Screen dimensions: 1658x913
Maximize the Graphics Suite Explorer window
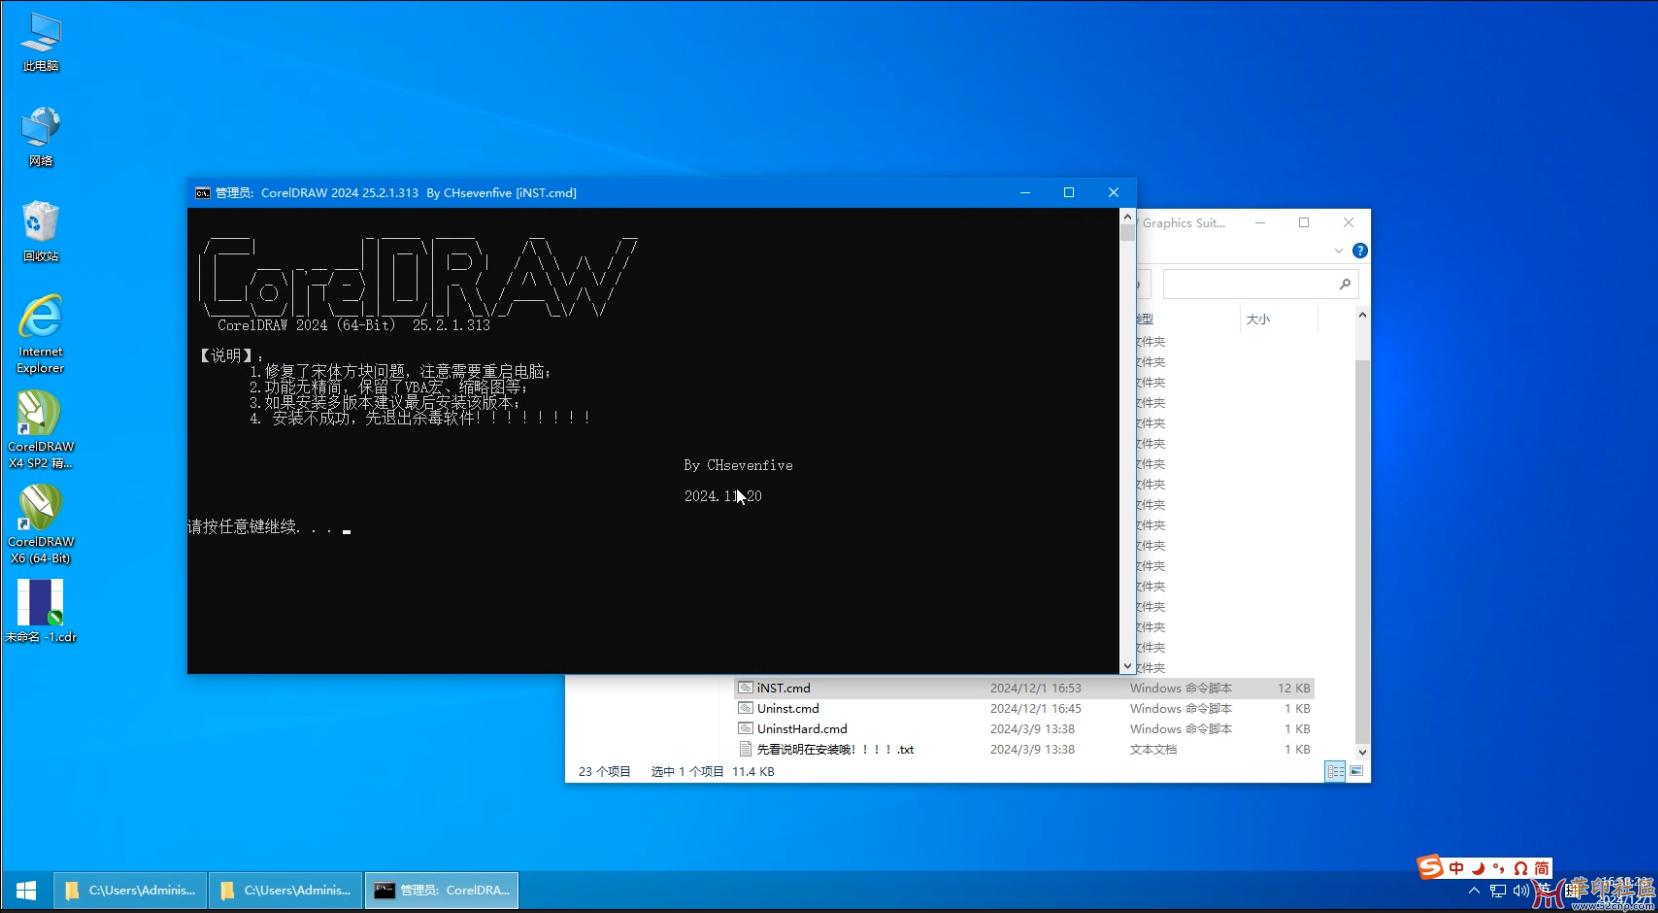(x=1304, y=223)
